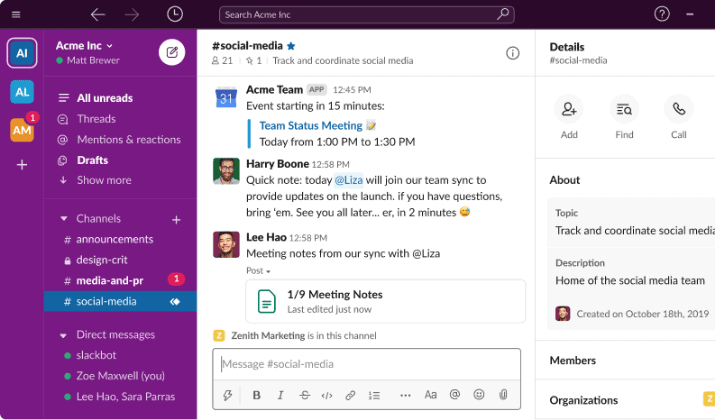The height and width of the screenshot is (420, 715).
Task: Click the Message #social-media input
Action: pos(366,364)
